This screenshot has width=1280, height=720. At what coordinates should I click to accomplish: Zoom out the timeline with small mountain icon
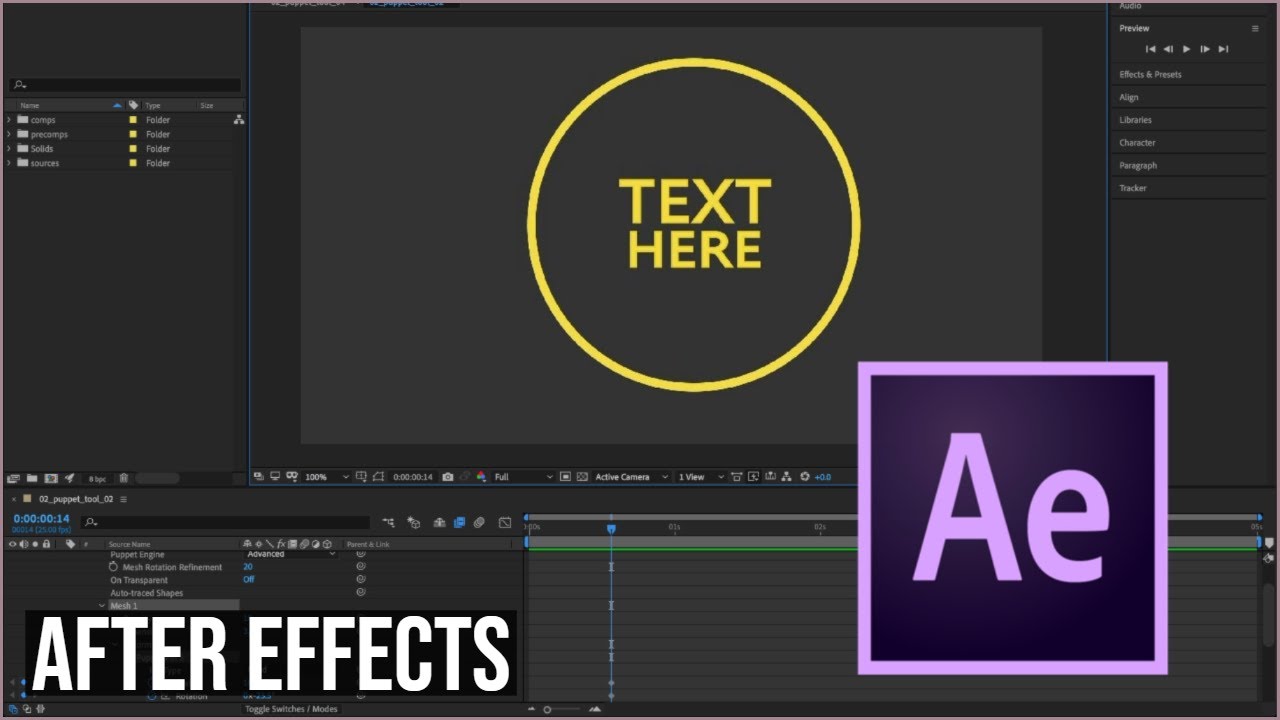532,709
